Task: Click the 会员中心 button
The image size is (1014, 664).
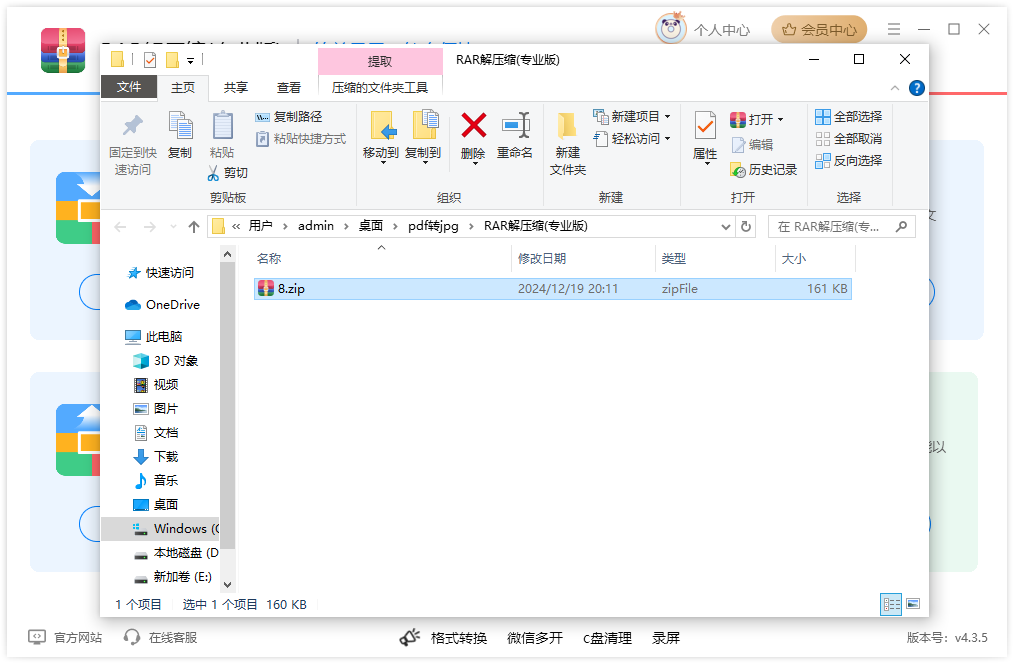Action: tap(819, 29)
